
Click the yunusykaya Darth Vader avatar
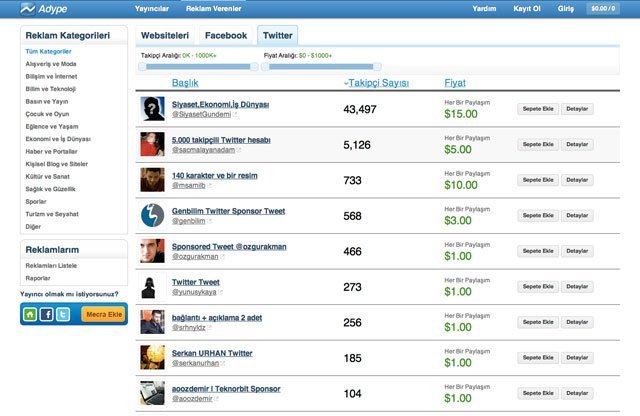tap(152, 286)
